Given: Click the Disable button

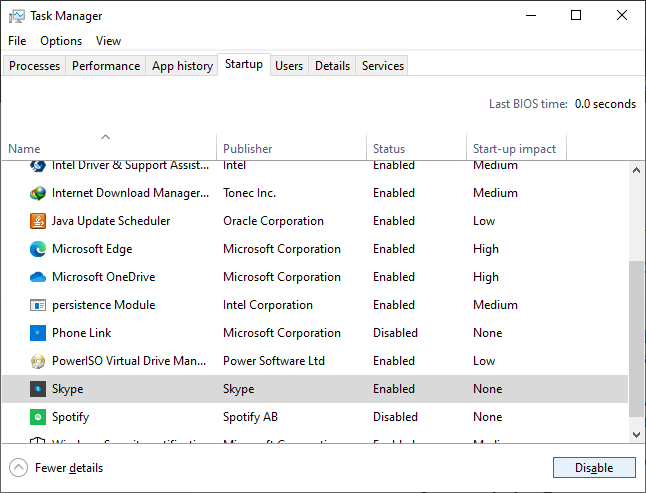Looking at the screenshot, I should point(594,468).
